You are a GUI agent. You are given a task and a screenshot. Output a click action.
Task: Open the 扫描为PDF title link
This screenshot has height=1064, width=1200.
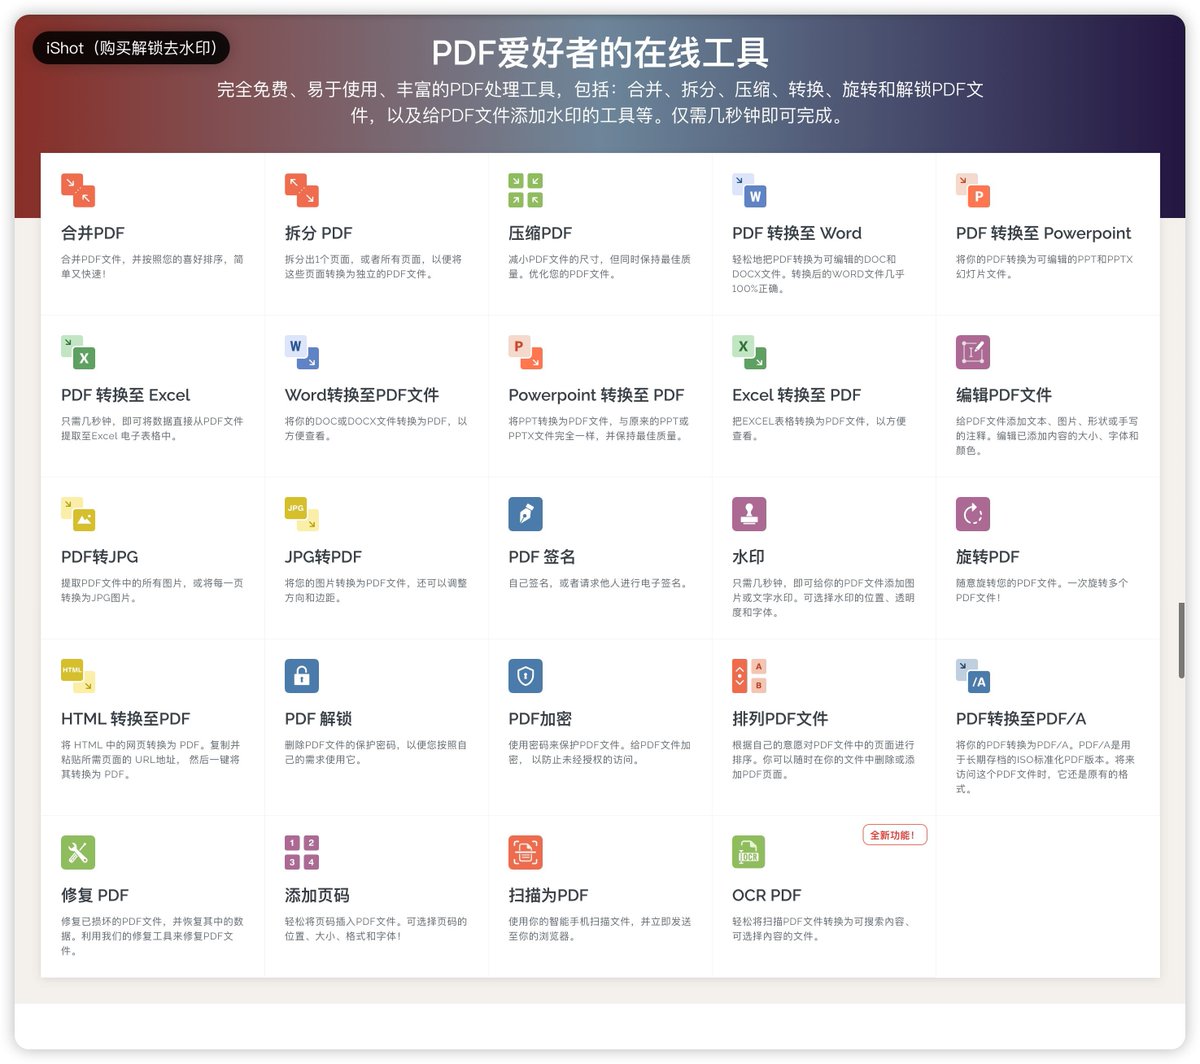(549, 895)
